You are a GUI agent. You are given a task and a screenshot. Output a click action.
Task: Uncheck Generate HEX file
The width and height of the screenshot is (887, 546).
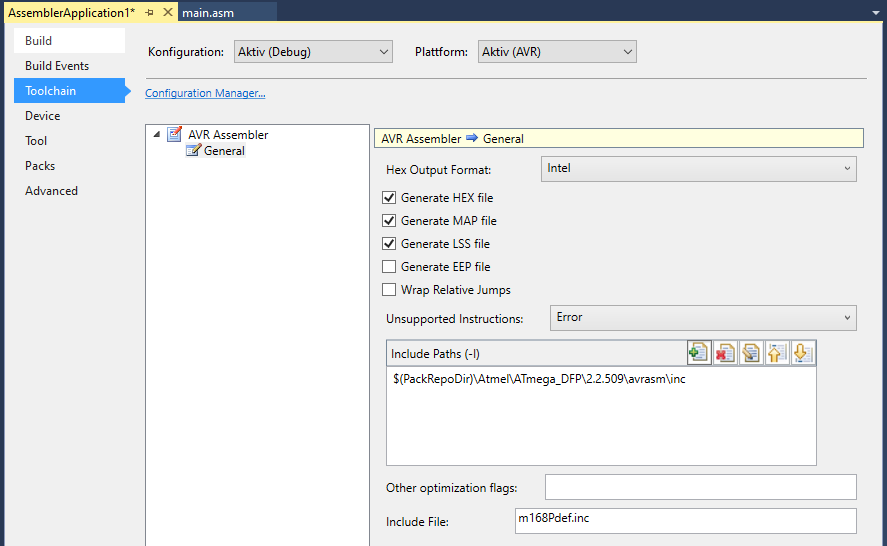pyautogui.click(x=390, y=198)
